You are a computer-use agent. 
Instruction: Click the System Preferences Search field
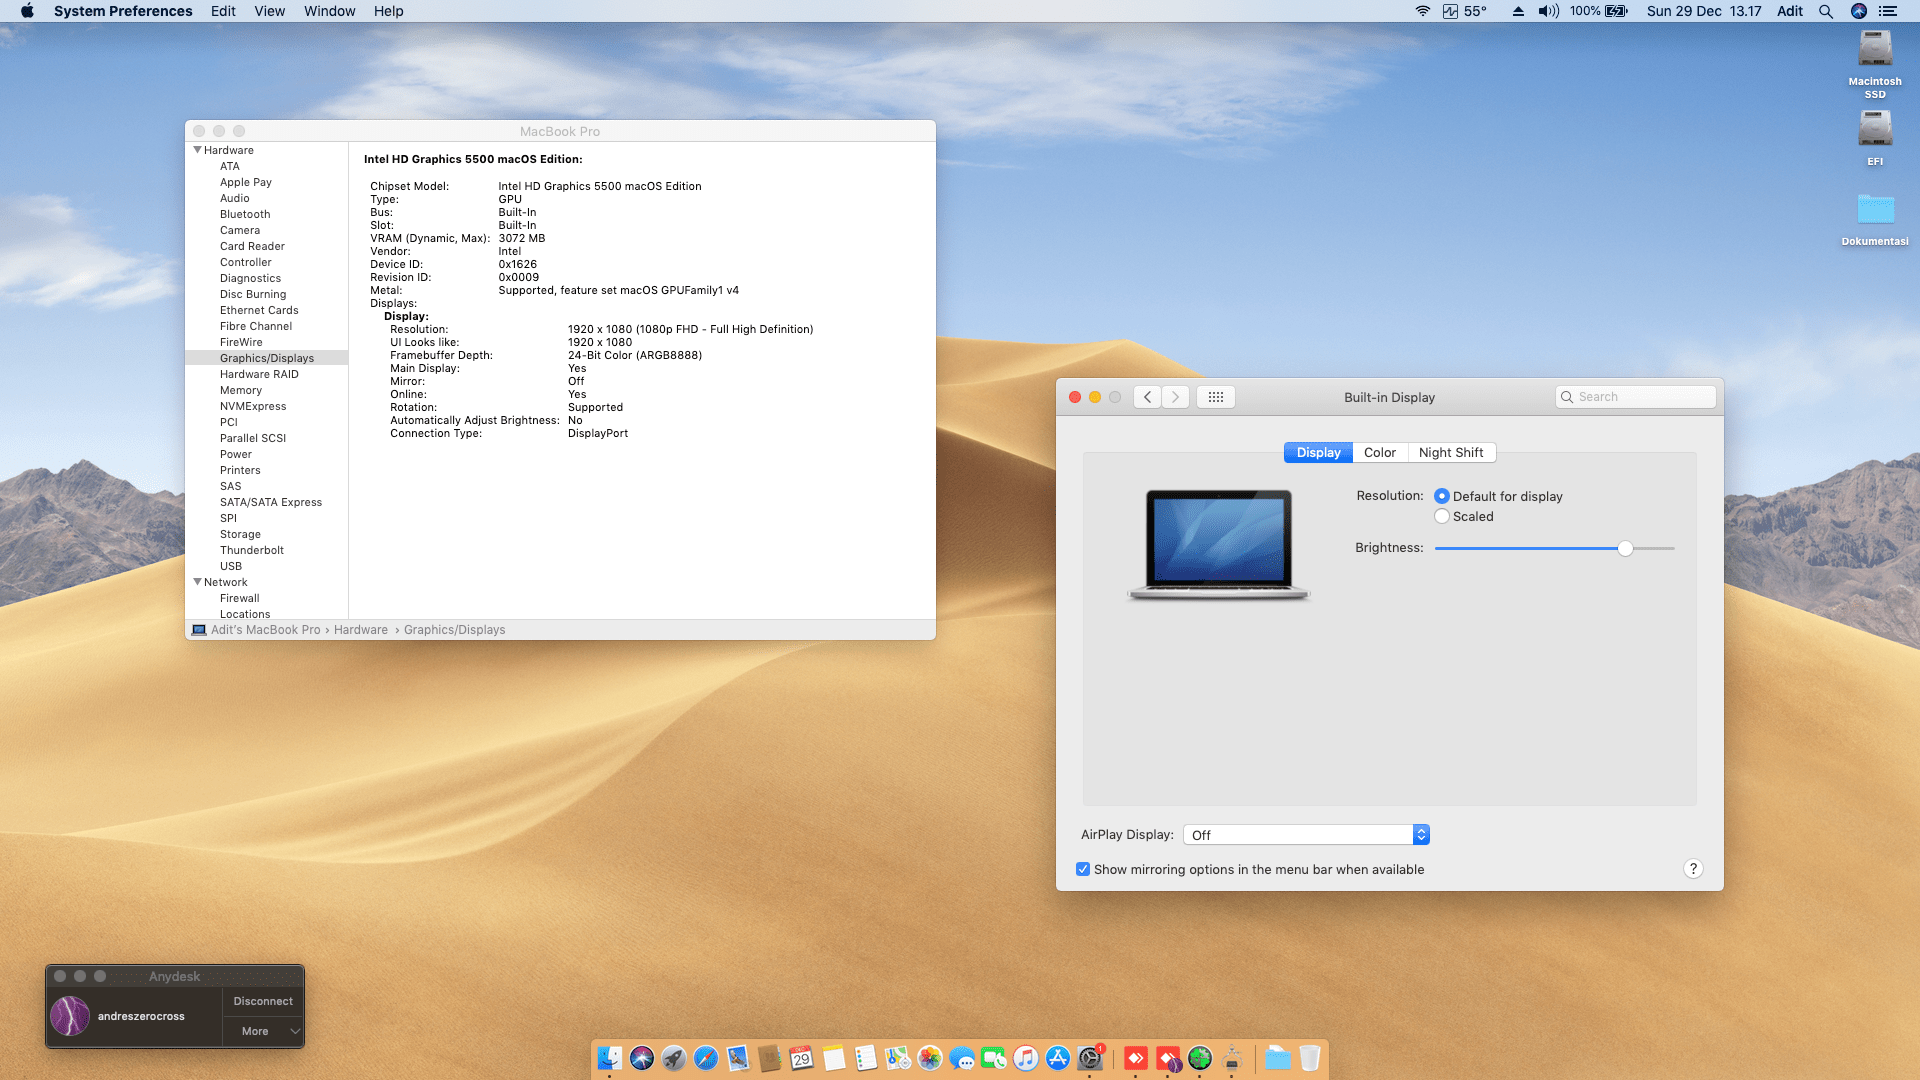[1636, 397]
